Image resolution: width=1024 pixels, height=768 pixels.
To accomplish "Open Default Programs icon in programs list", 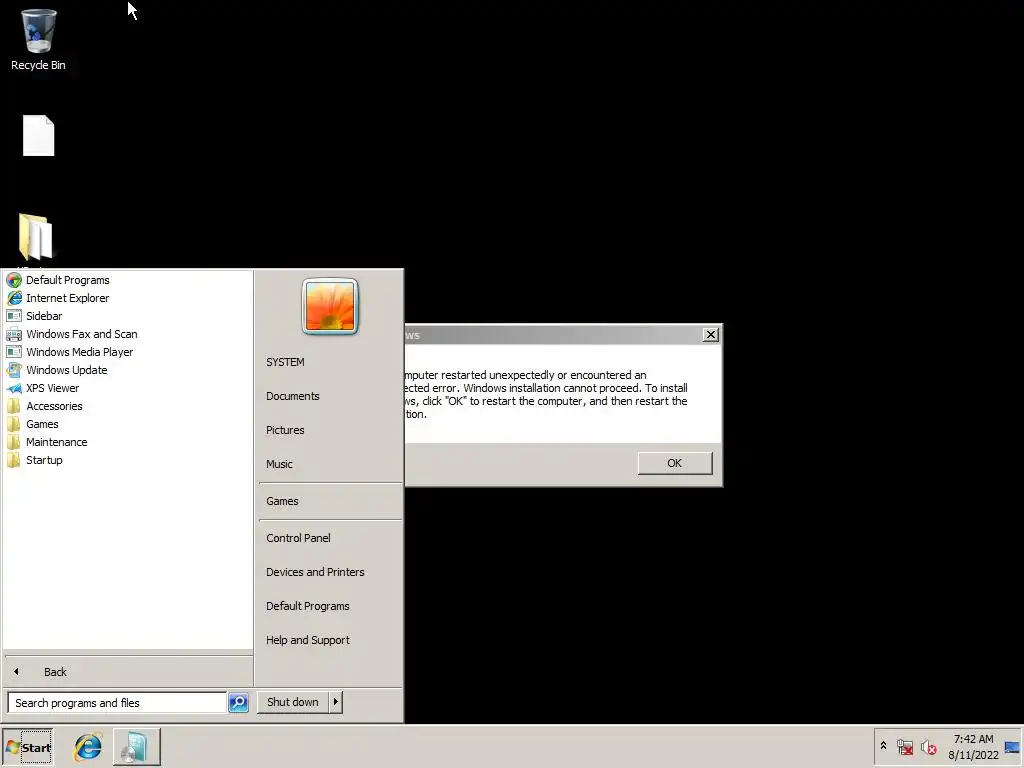I will (x=14, y=280).
